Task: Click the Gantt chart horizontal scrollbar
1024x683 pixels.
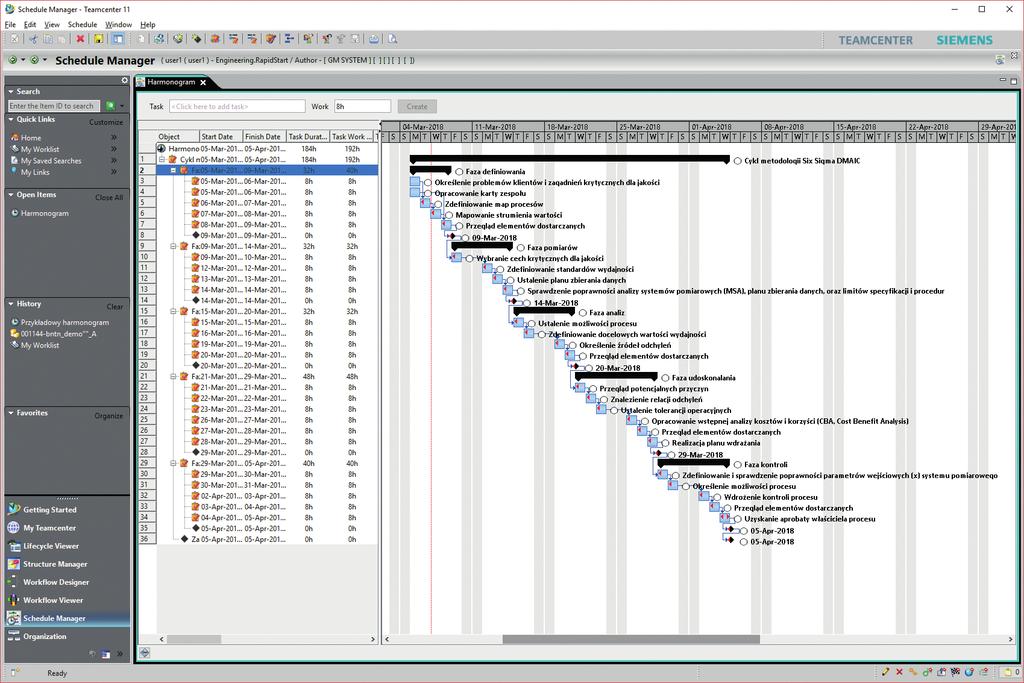Action: (631, 639)
